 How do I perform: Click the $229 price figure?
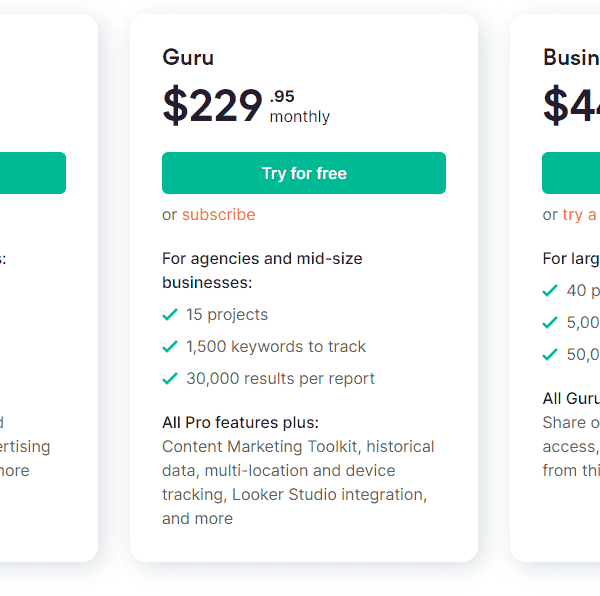pyautogui.click(x=213, y=105)
